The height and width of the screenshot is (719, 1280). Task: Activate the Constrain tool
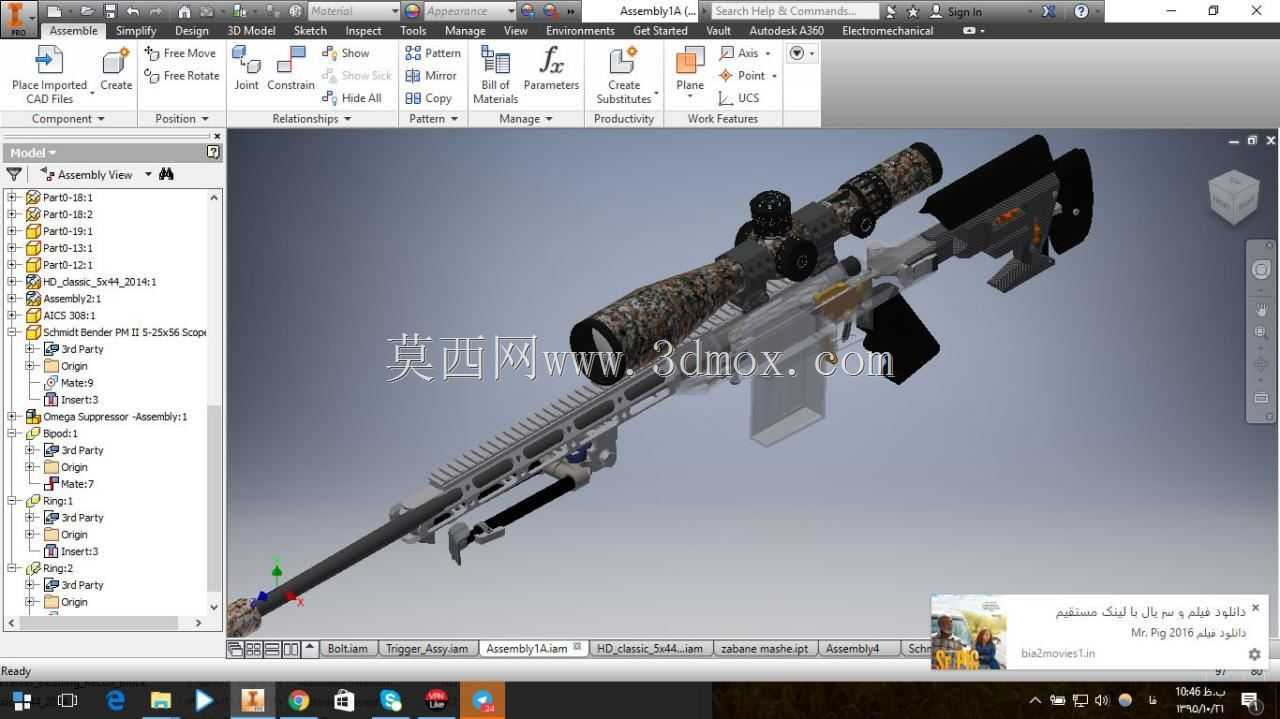pos(291,68)
